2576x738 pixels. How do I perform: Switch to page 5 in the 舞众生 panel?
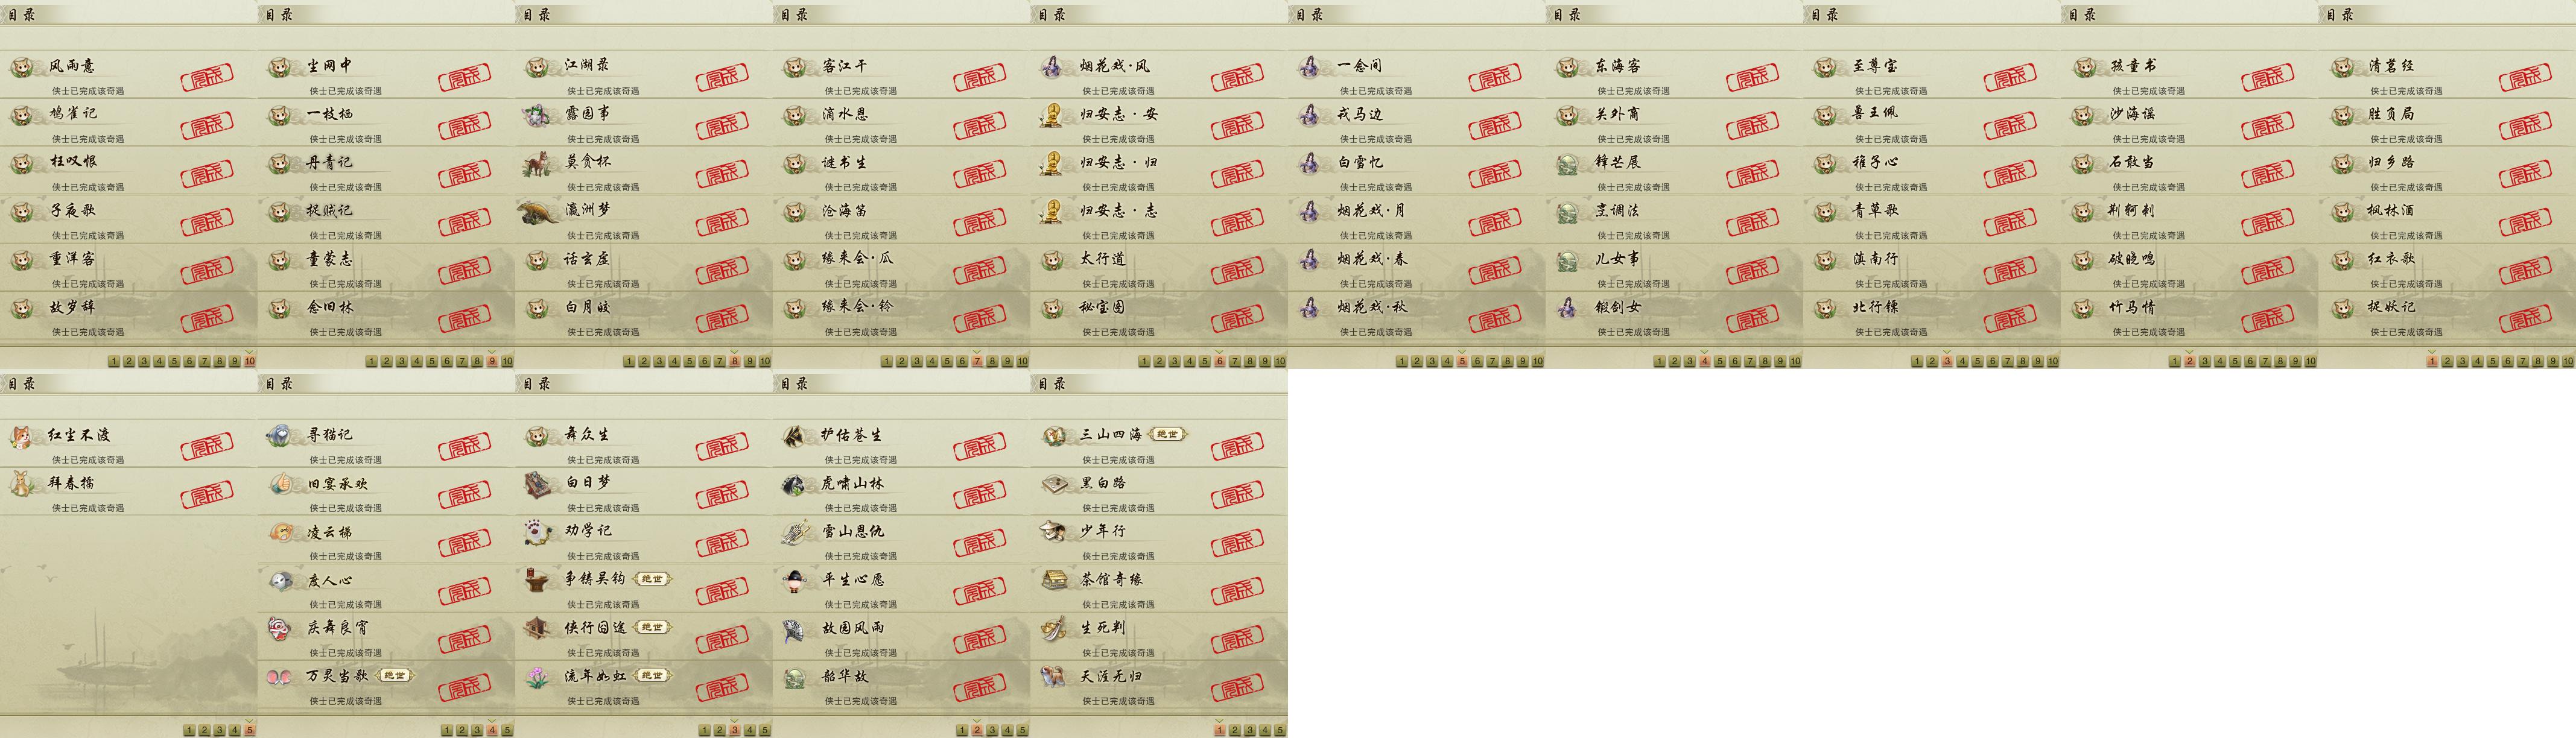tap(764, 730)
